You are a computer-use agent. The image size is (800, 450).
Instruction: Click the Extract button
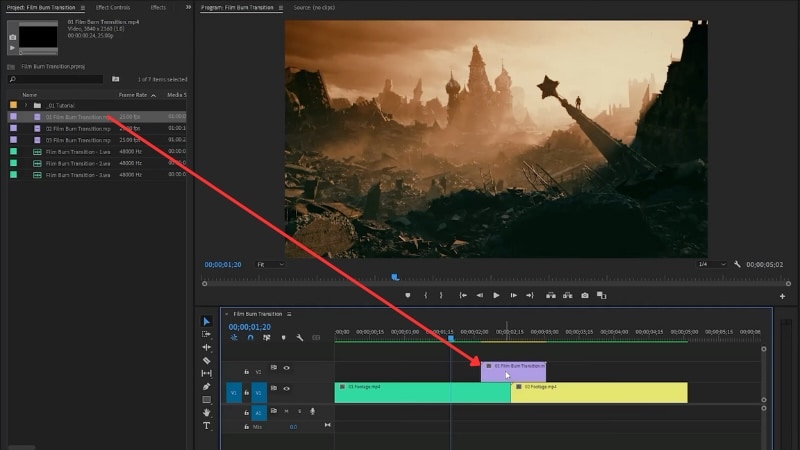point(568,295)
